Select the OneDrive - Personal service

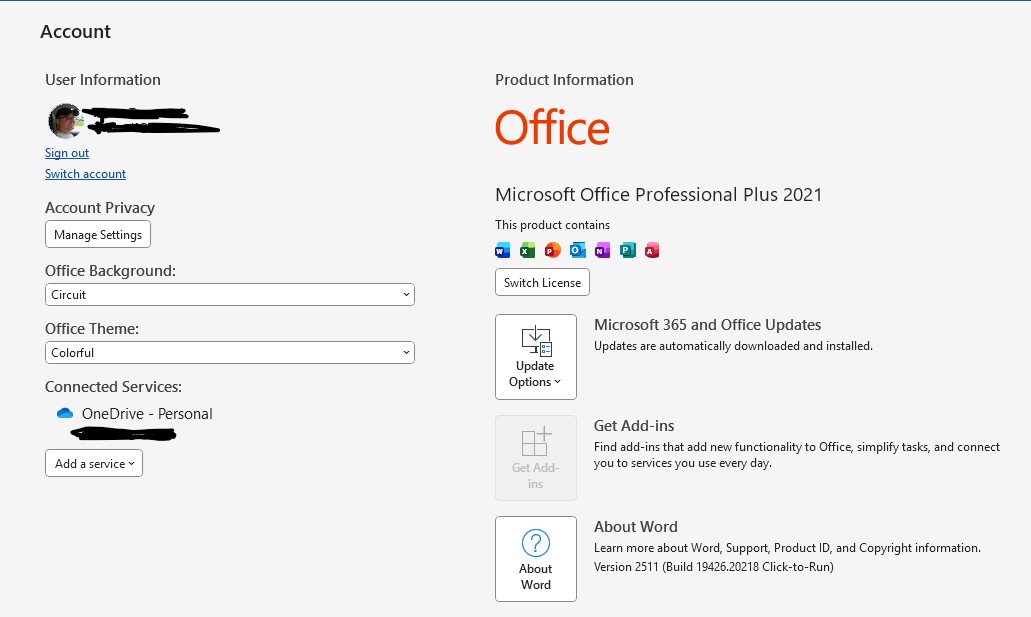click(x=147, y=414)
